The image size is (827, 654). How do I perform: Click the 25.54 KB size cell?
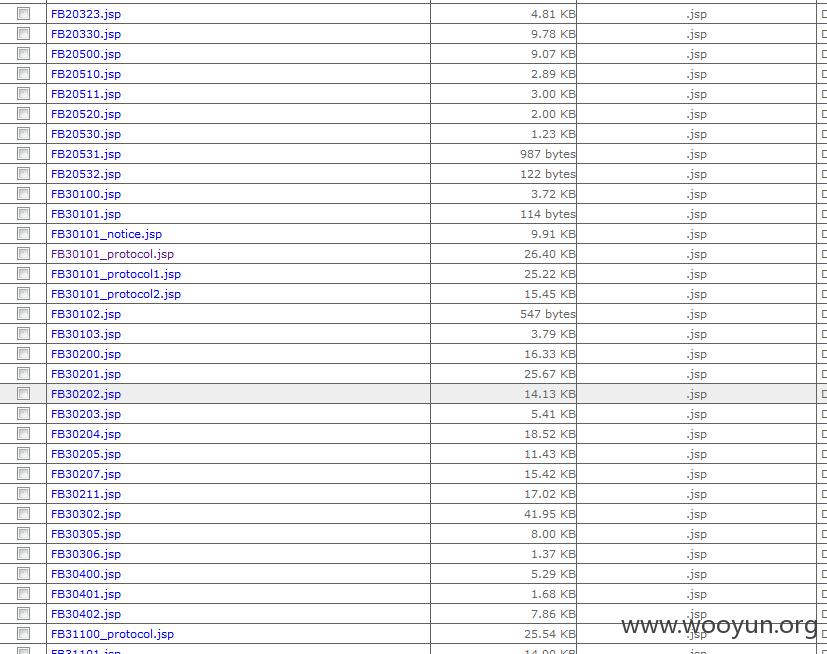tap(504, 634)
